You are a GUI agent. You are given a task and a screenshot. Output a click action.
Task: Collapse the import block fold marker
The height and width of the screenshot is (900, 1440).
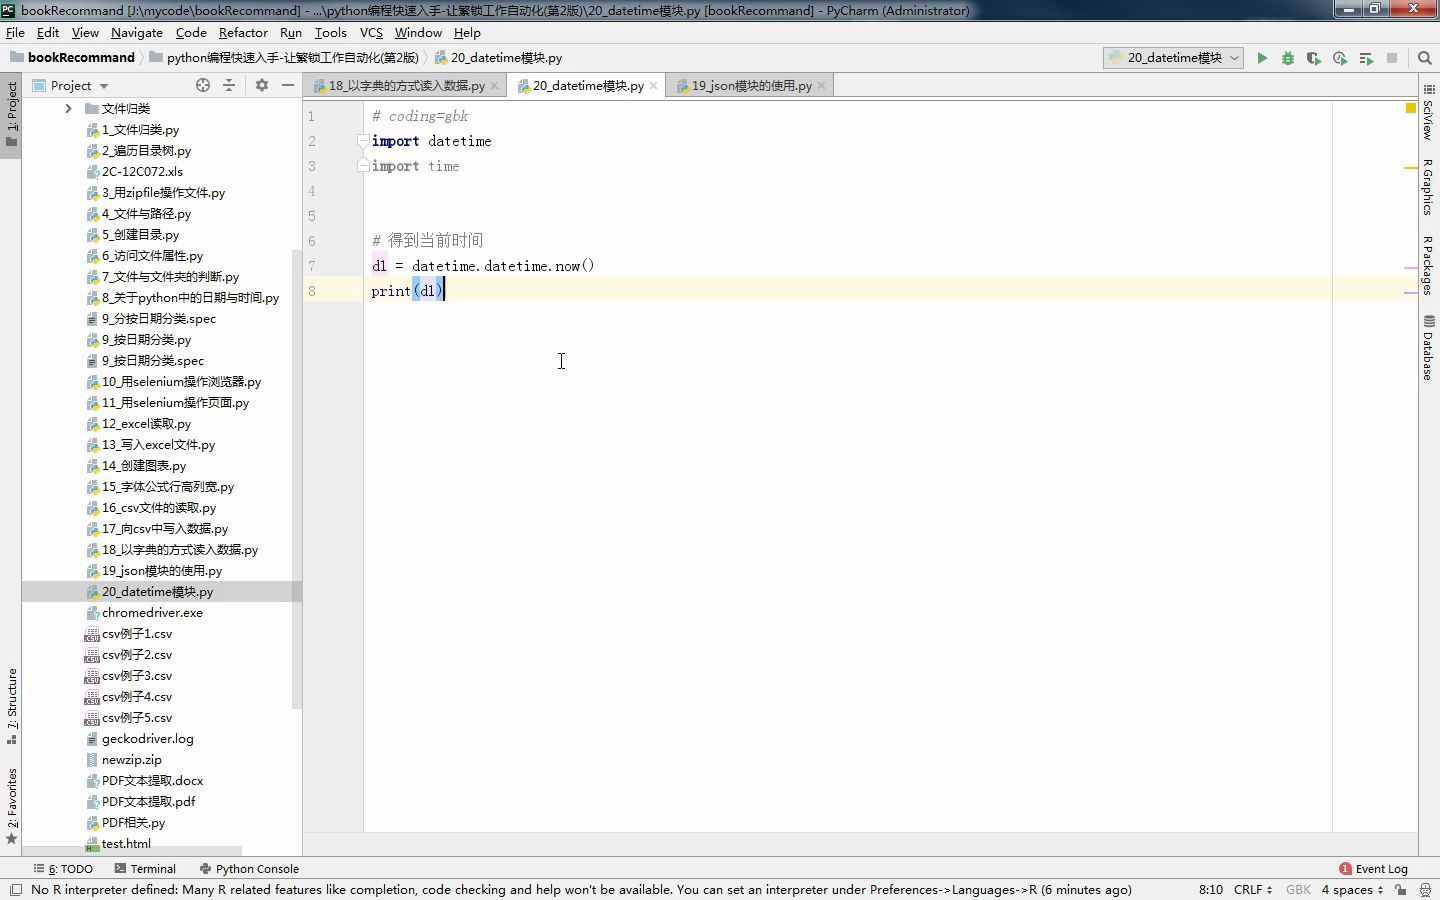[x=363, y=141]
